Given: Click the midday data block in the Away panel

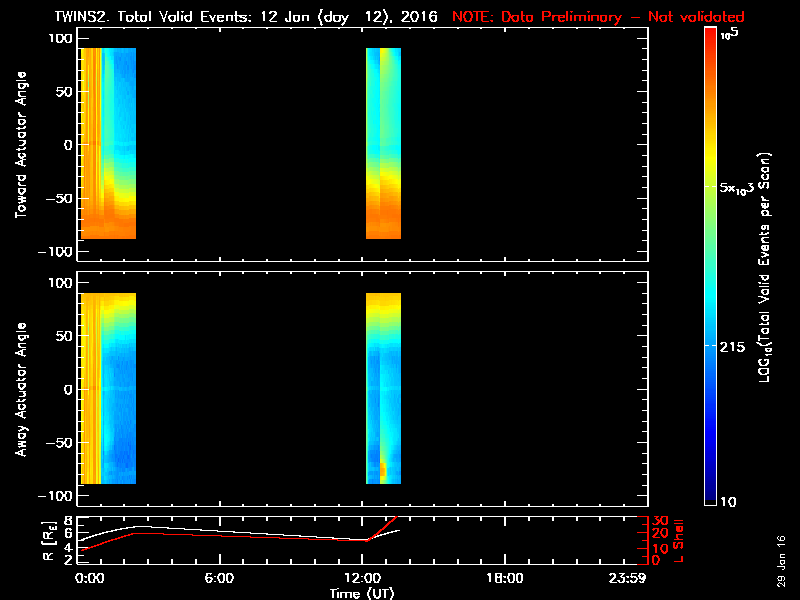Looking at the screenshot, I should point(384,388).
